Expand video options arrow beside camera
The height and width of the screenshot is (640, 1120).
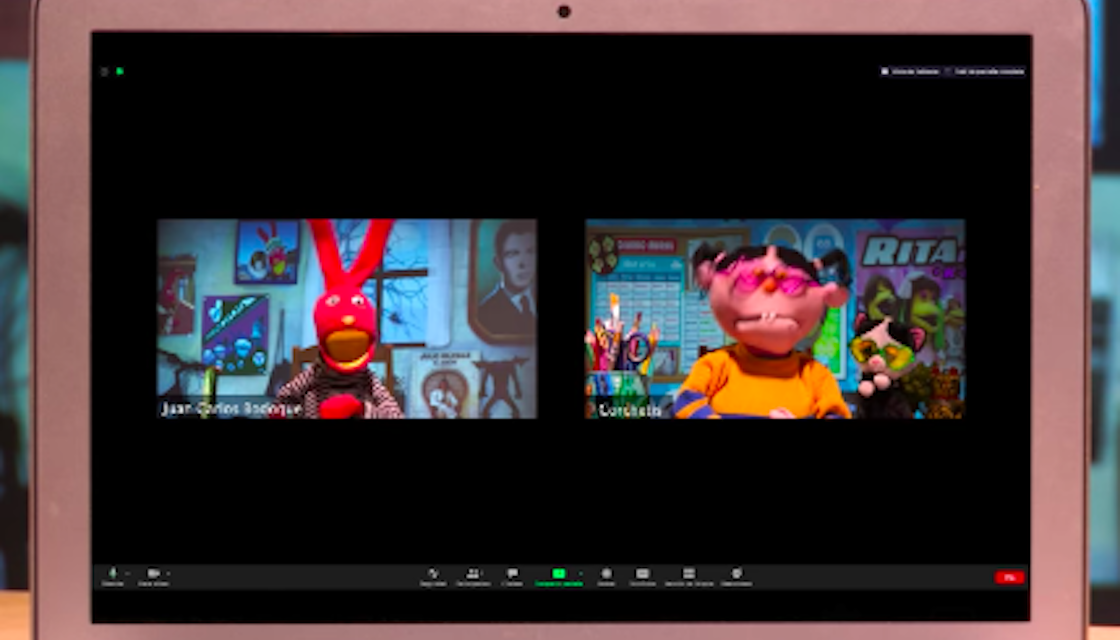point(168,573)
